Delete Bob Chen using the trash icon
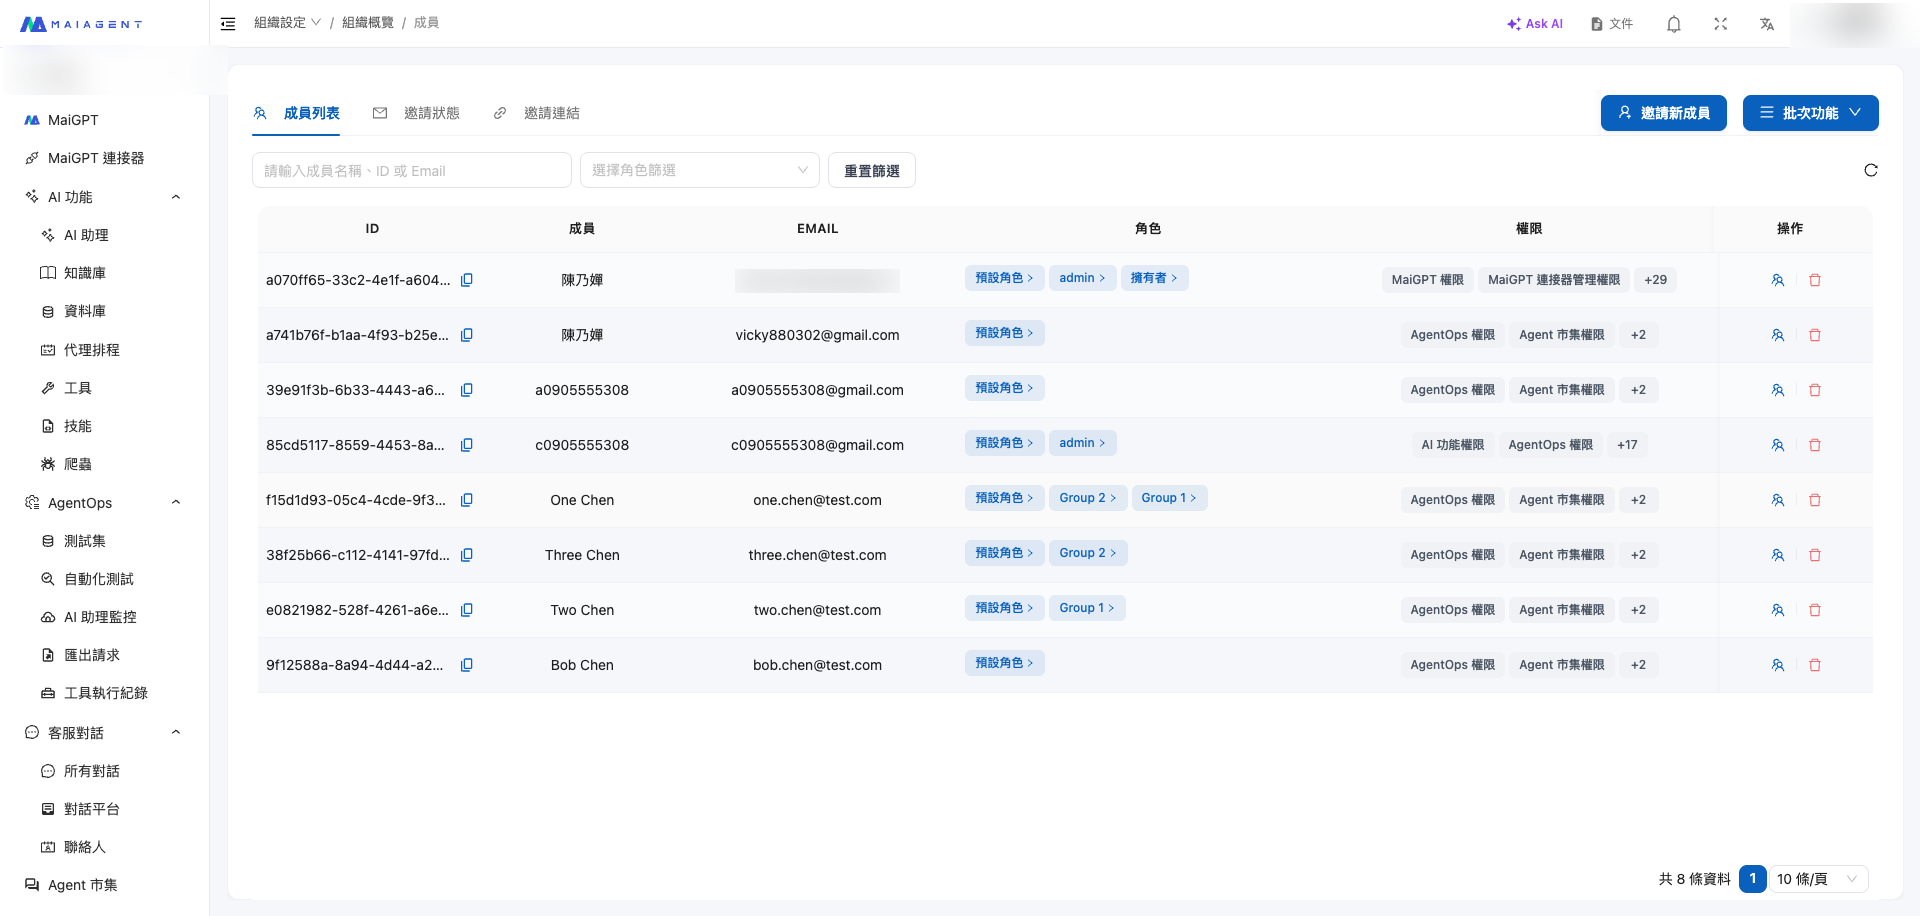This screenshot has width=1920, height=916. 1815,664
